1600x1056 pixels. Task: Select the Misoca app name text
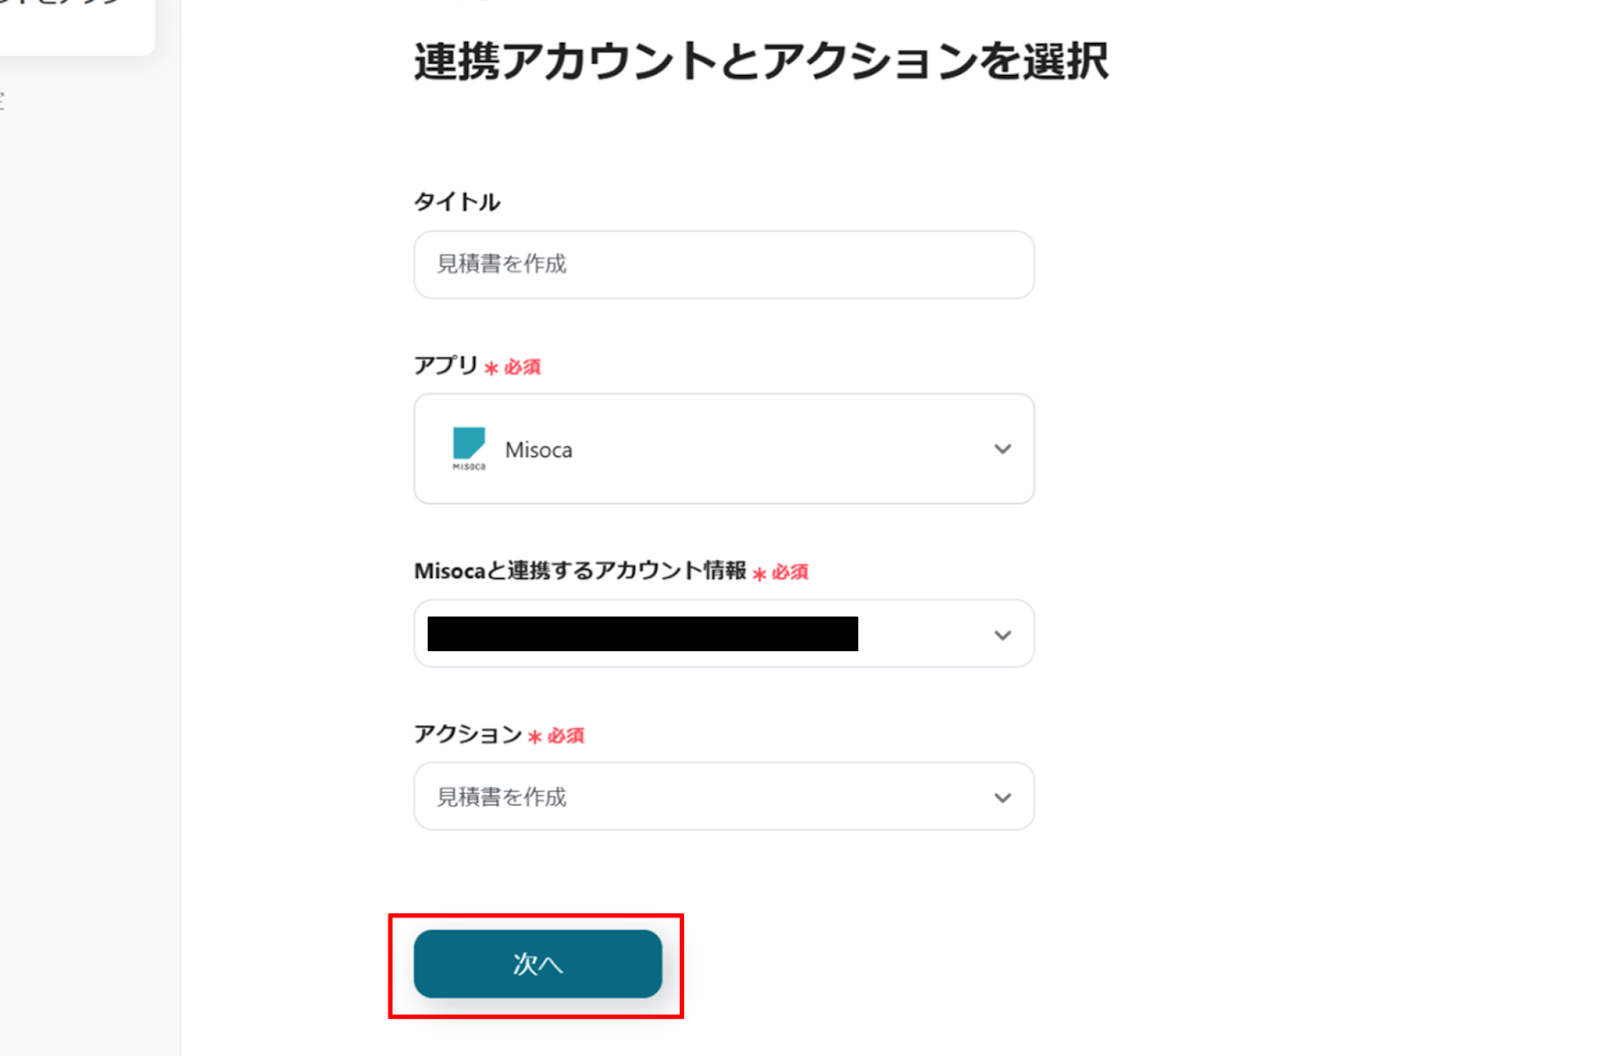tap(539, 450)
